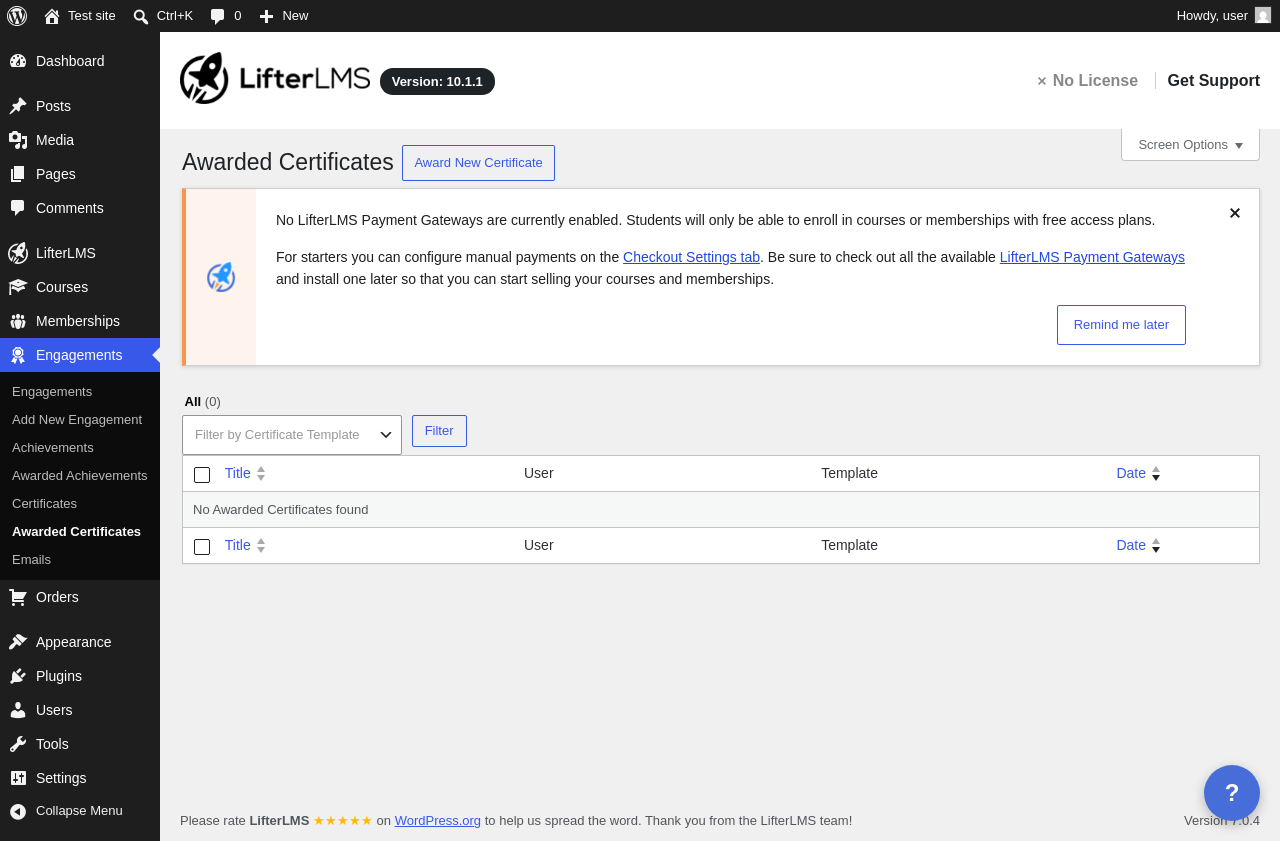Click the Settings sliders icon

tap(18, 778)
